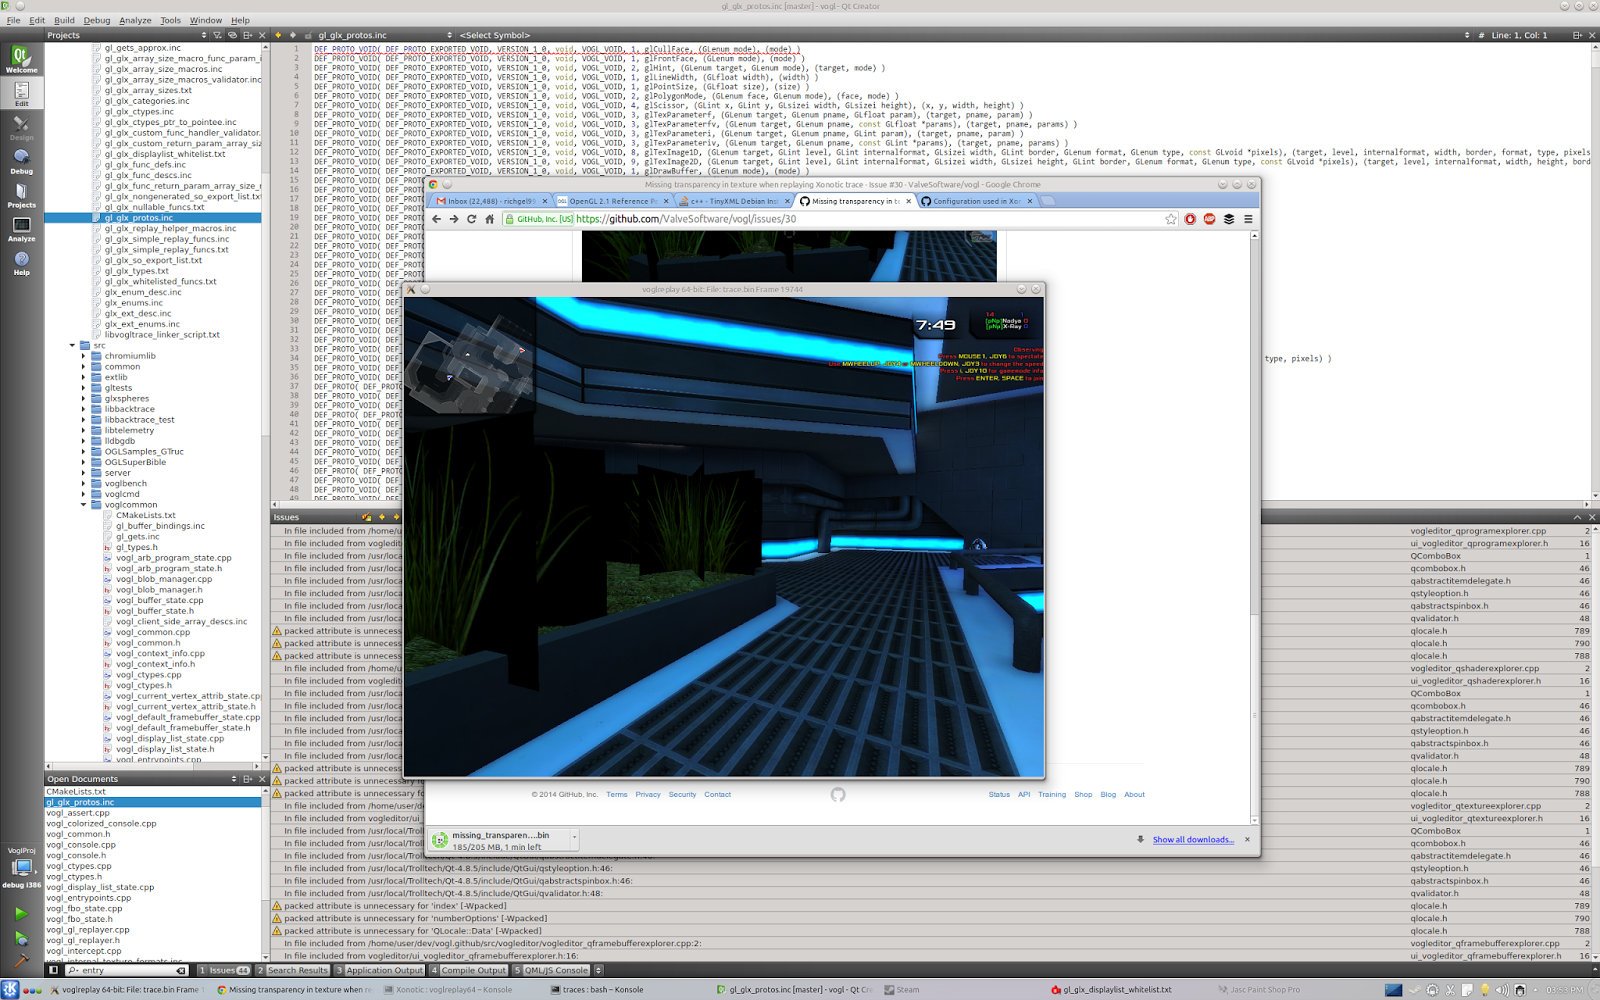The image size is (1600, 1000).
Task: Collapse the src folder in project tree
Action: [x=73, y=345]
